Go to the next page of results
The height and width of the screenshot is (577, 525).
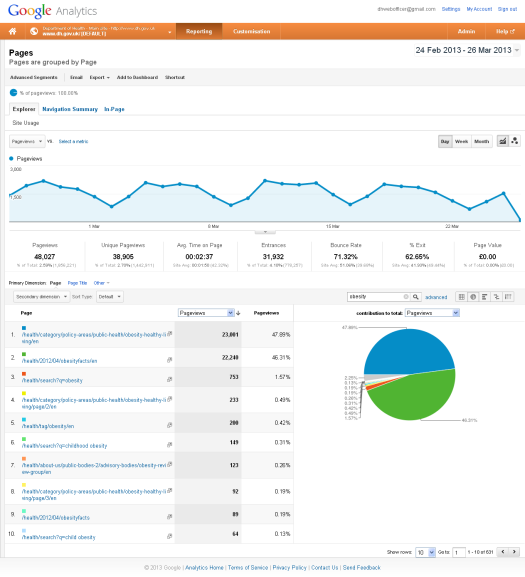(514, 552)
